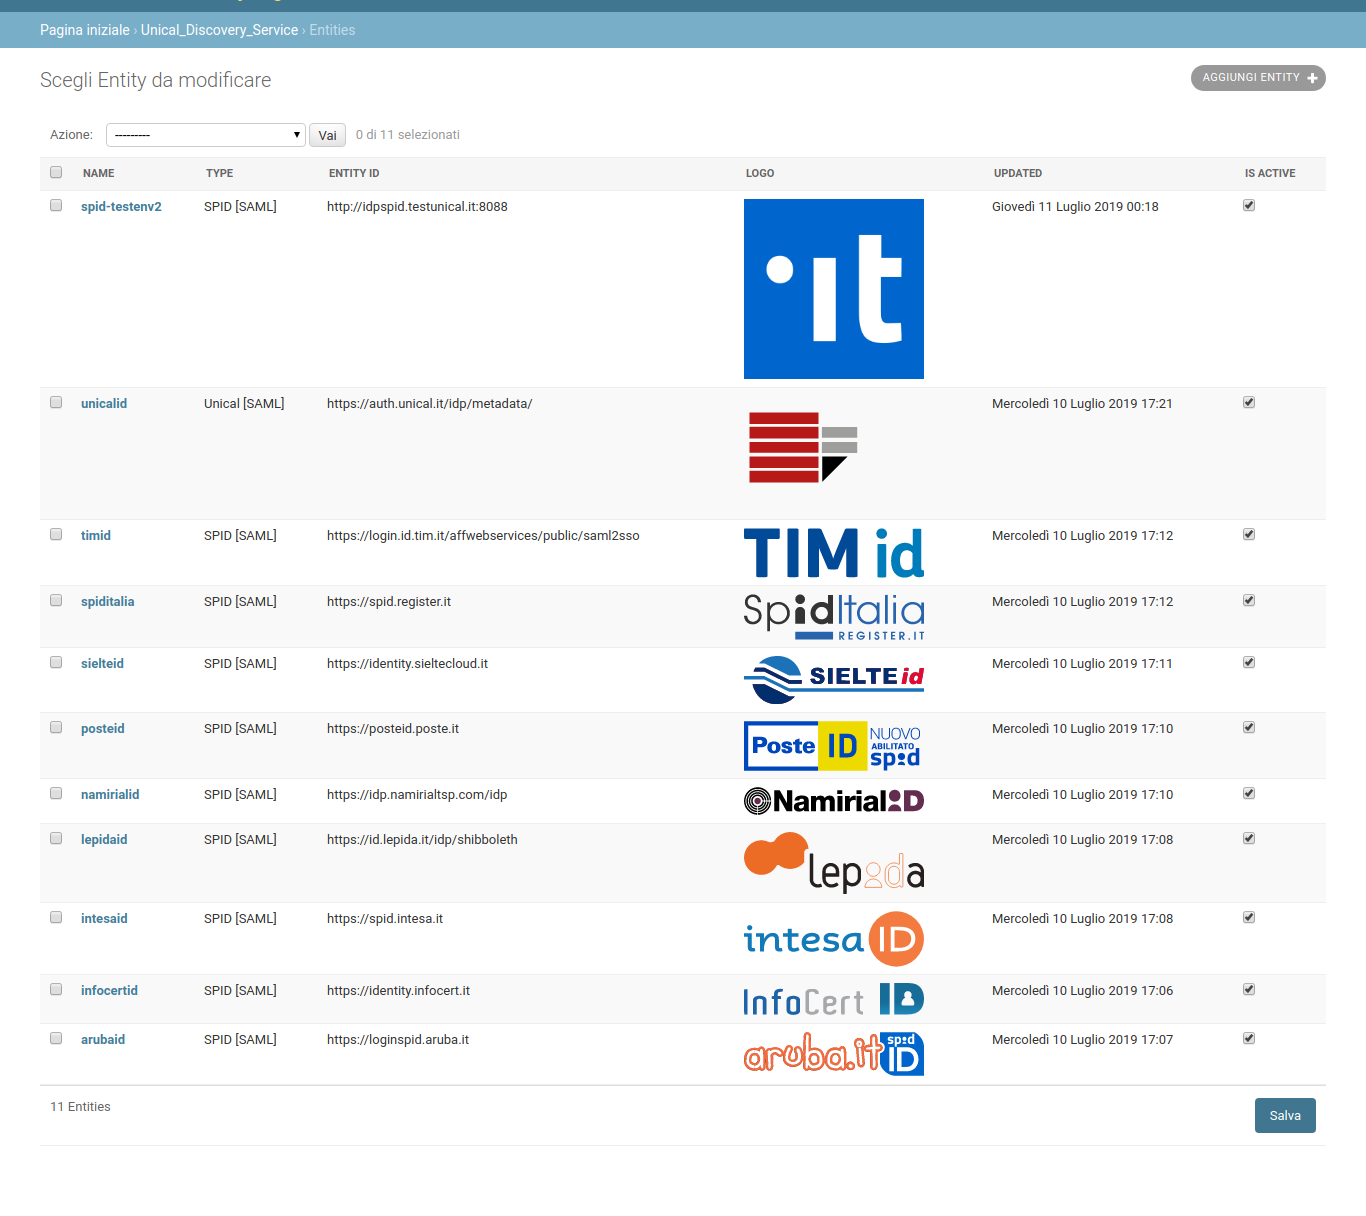Open Unical_Discovery_Service breadcrumb link
1366x1216 pixels.
[x=219, y=30]
